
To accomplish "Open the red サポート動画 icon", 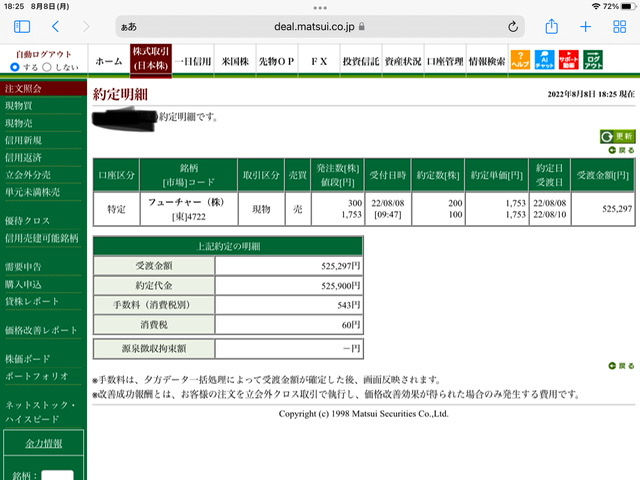I will (x=569, y=60).
